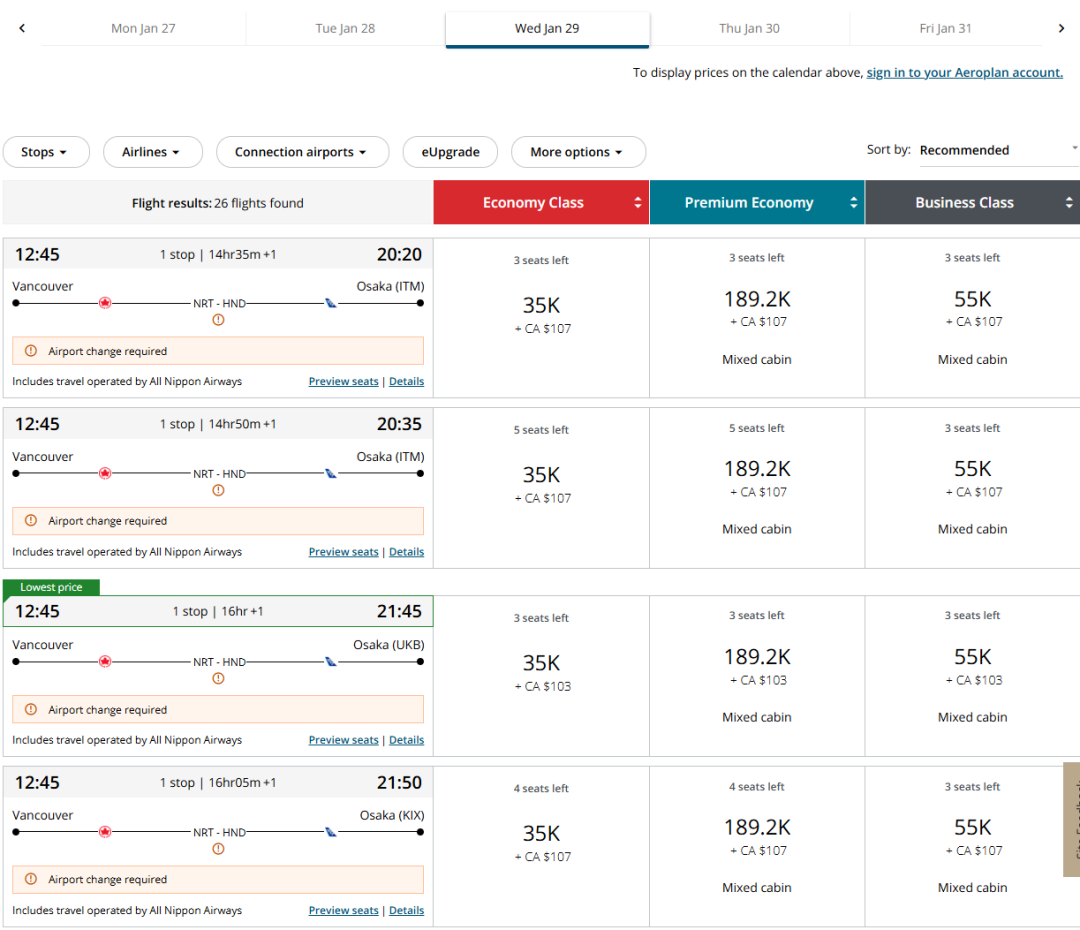
Task: Open the Stops filter dropdown
Action: coord(46,152)
